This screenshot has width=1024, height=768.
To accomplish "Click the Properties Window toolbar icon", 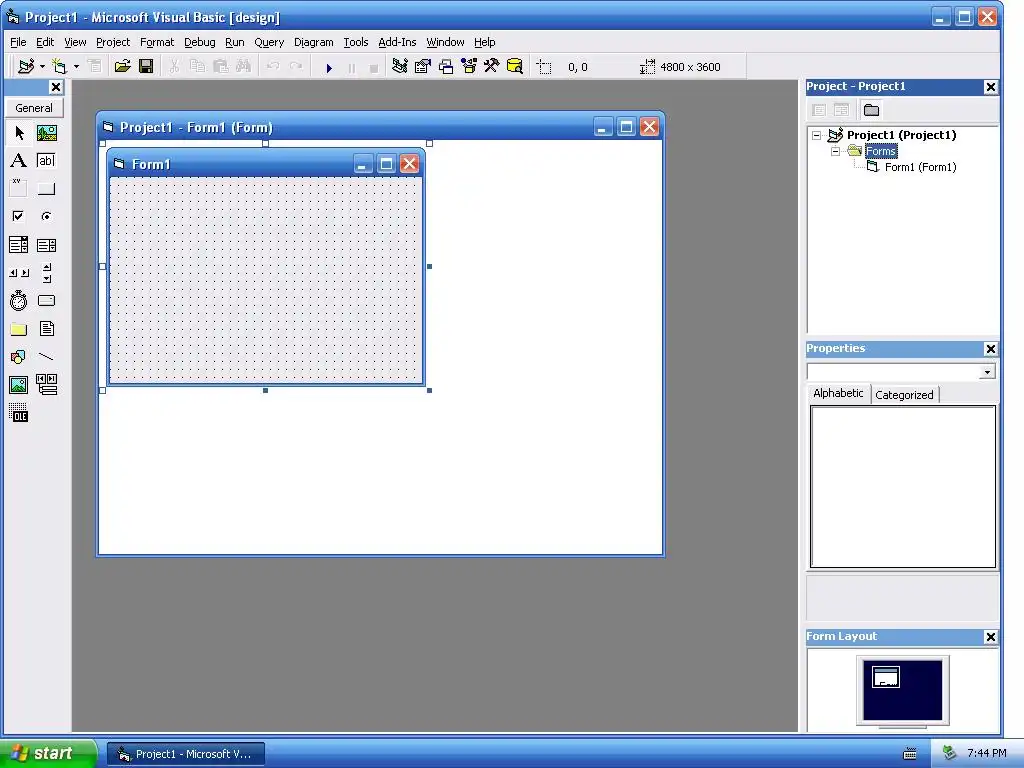I will point(423,67).
